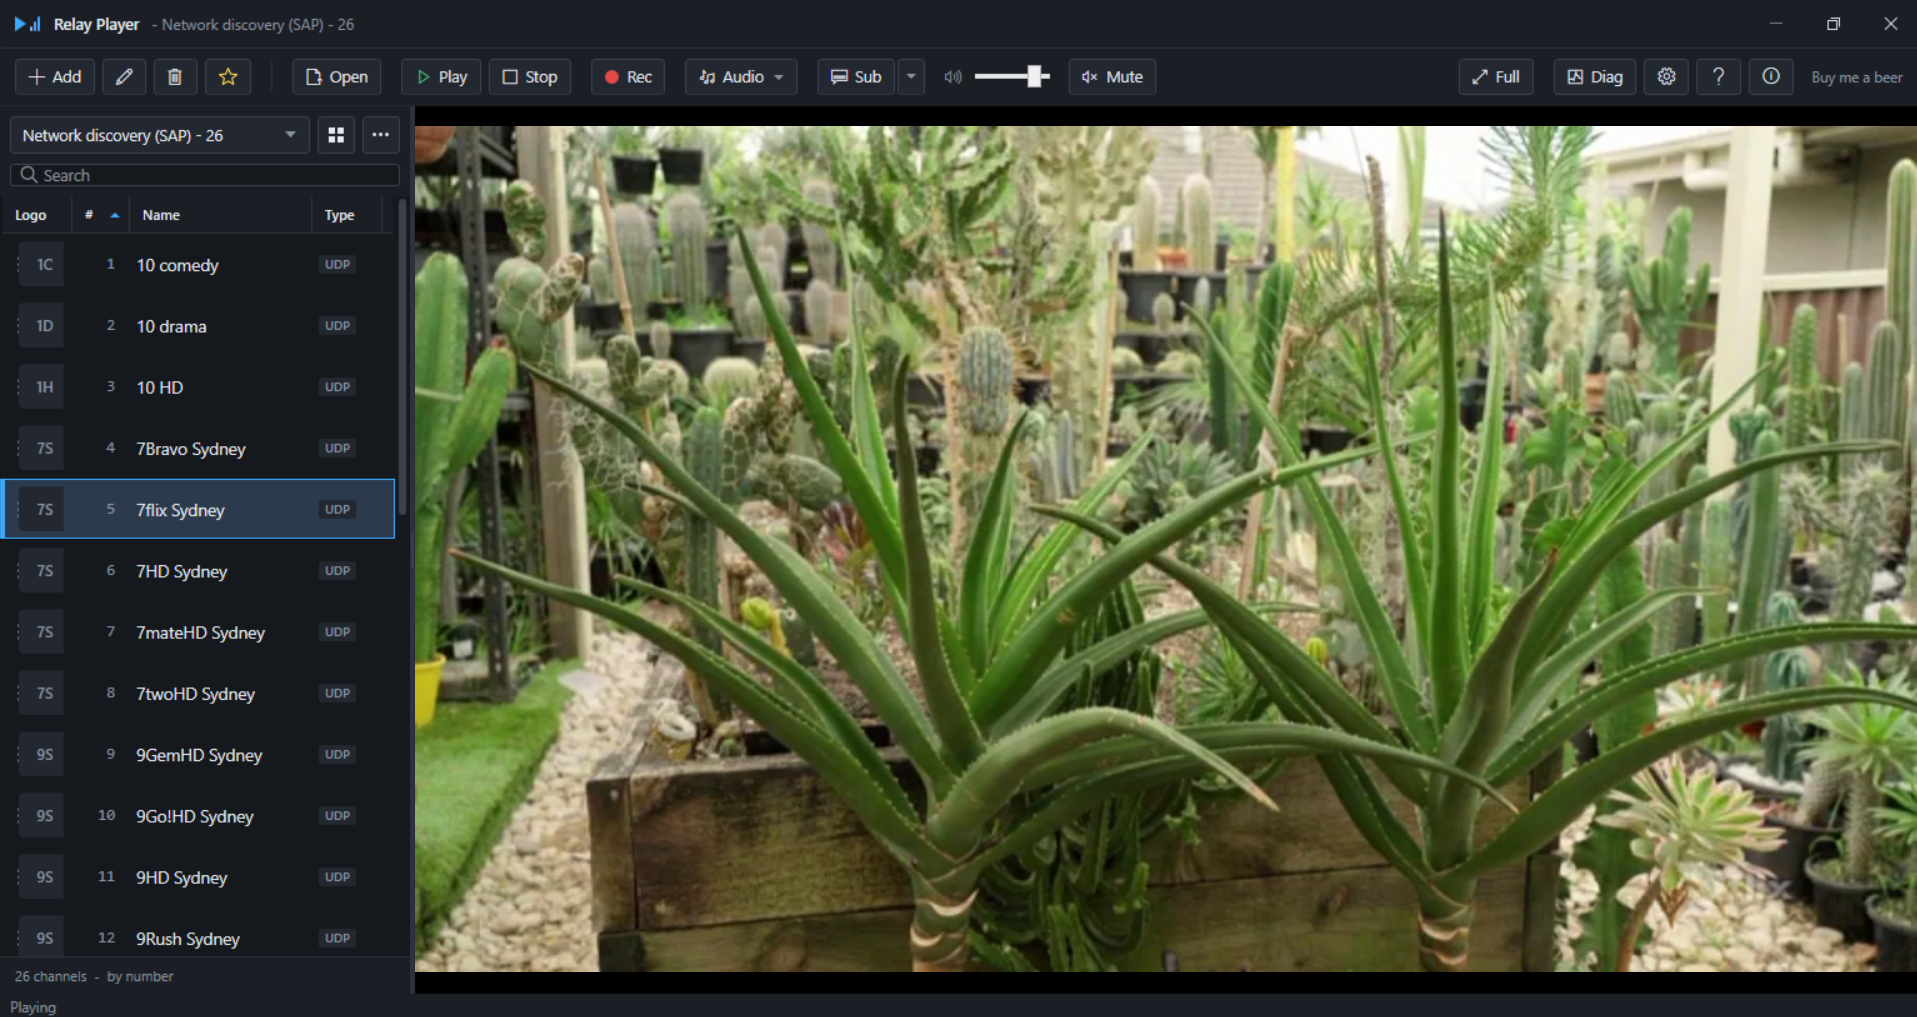Viewport: 1917px width, 1017px height.
Task: Click the star favorites icon
Action: [x=228, y=77]
